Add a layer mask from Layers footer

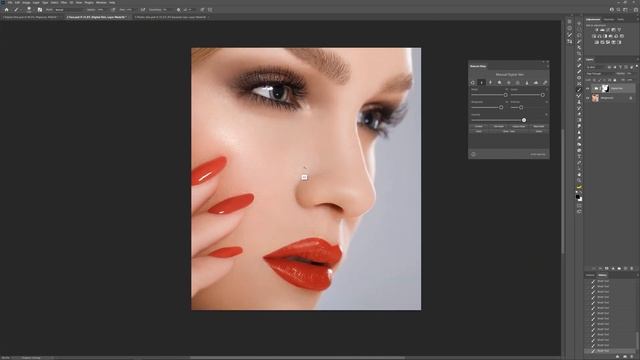[x=607, y=268]
